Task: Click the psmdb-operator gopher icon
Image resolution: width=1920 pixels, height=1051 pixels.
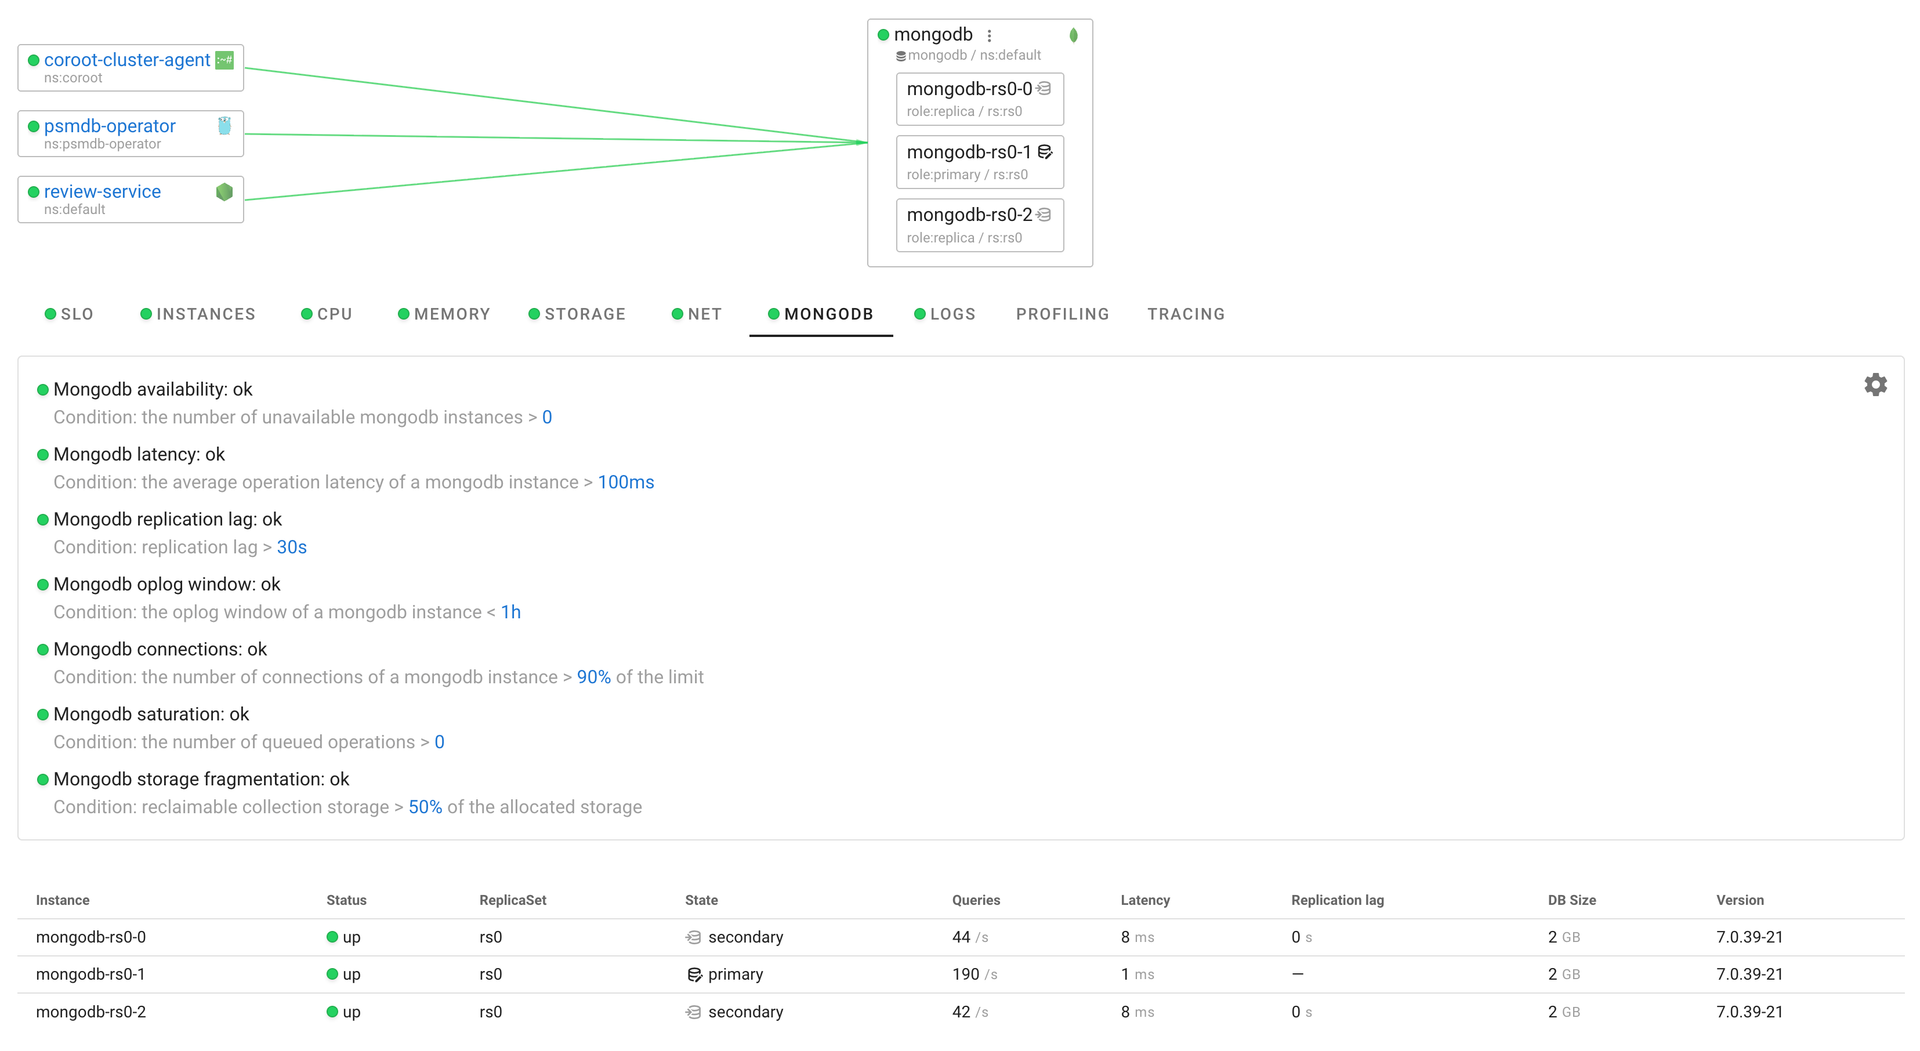Action: pos(225,126)
